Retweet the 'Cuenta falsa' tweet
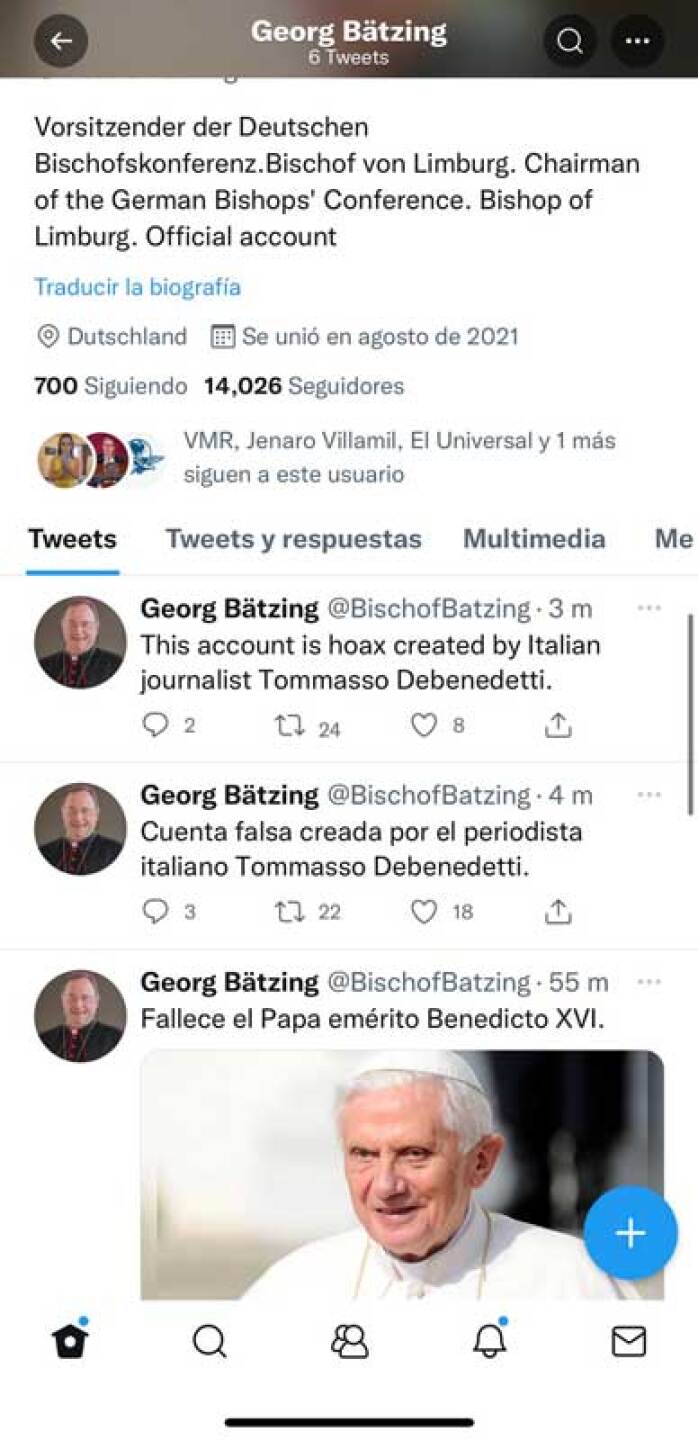Image resolution: width=698 pixels, height=1440 pixels. 290,911
